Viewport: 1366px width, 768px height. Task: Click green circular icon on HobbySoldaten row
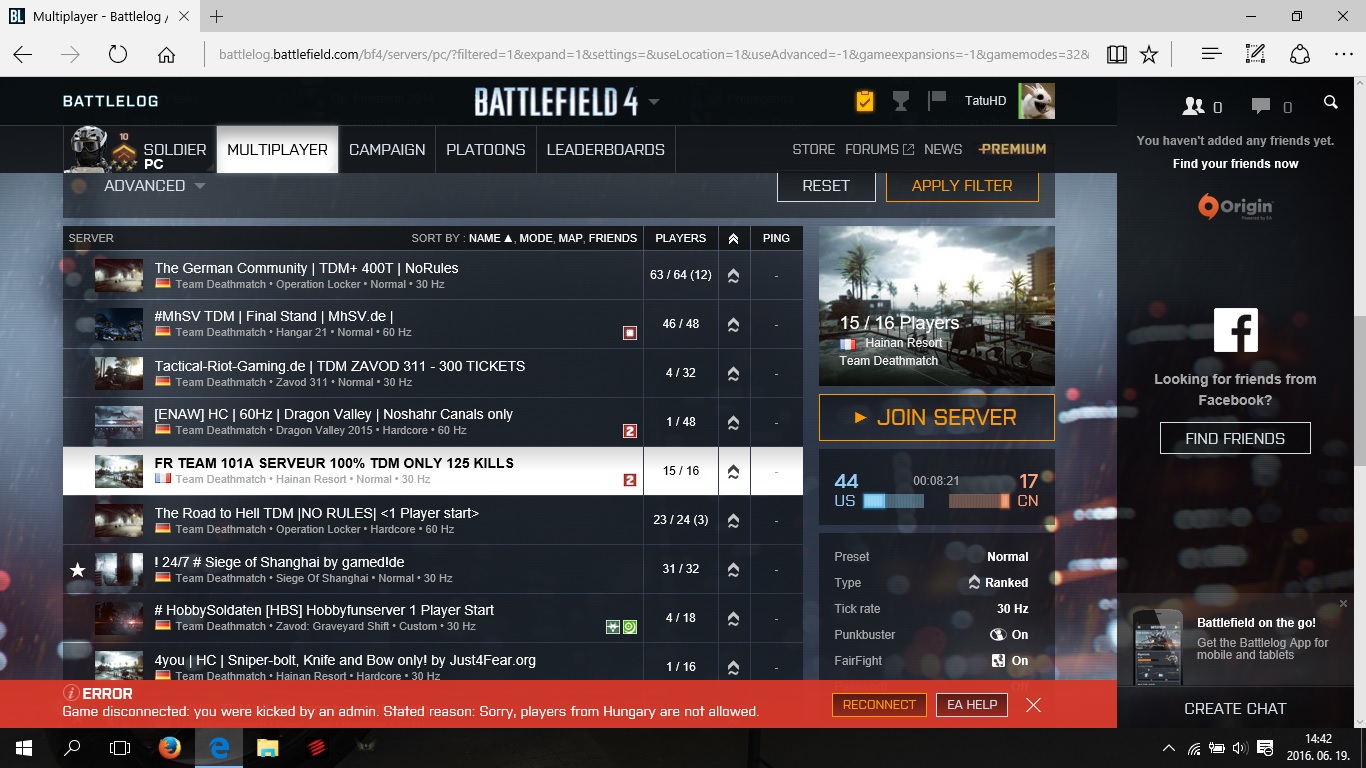pos(630,627)
